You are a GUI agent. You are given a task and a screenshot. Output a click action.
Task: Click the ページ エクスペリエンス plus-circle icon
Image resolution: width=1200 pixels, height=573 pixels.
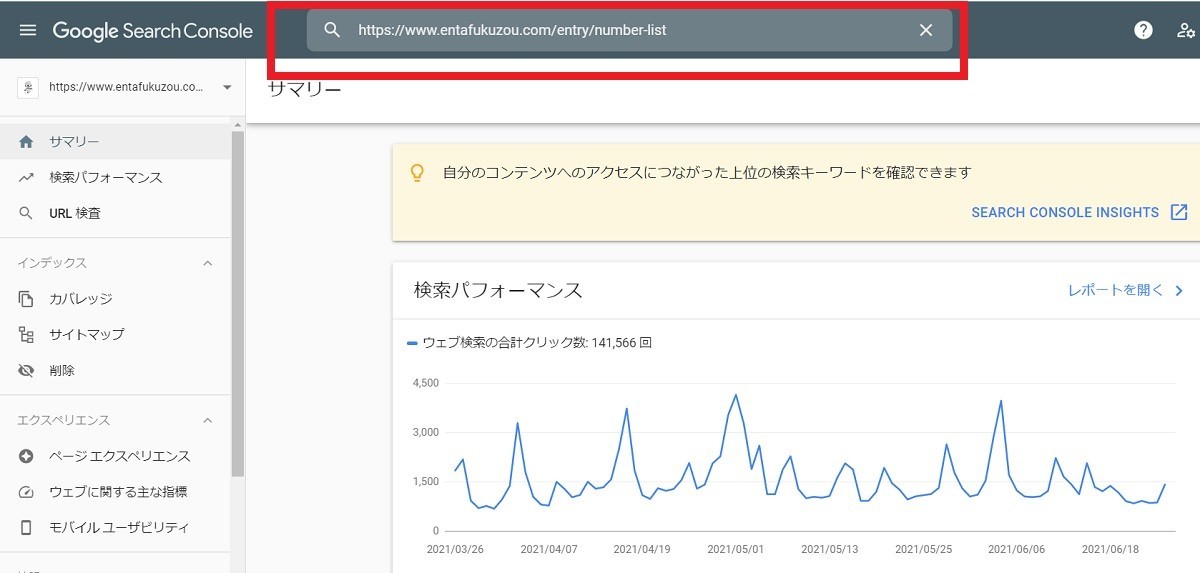click(x=27, y=456)
